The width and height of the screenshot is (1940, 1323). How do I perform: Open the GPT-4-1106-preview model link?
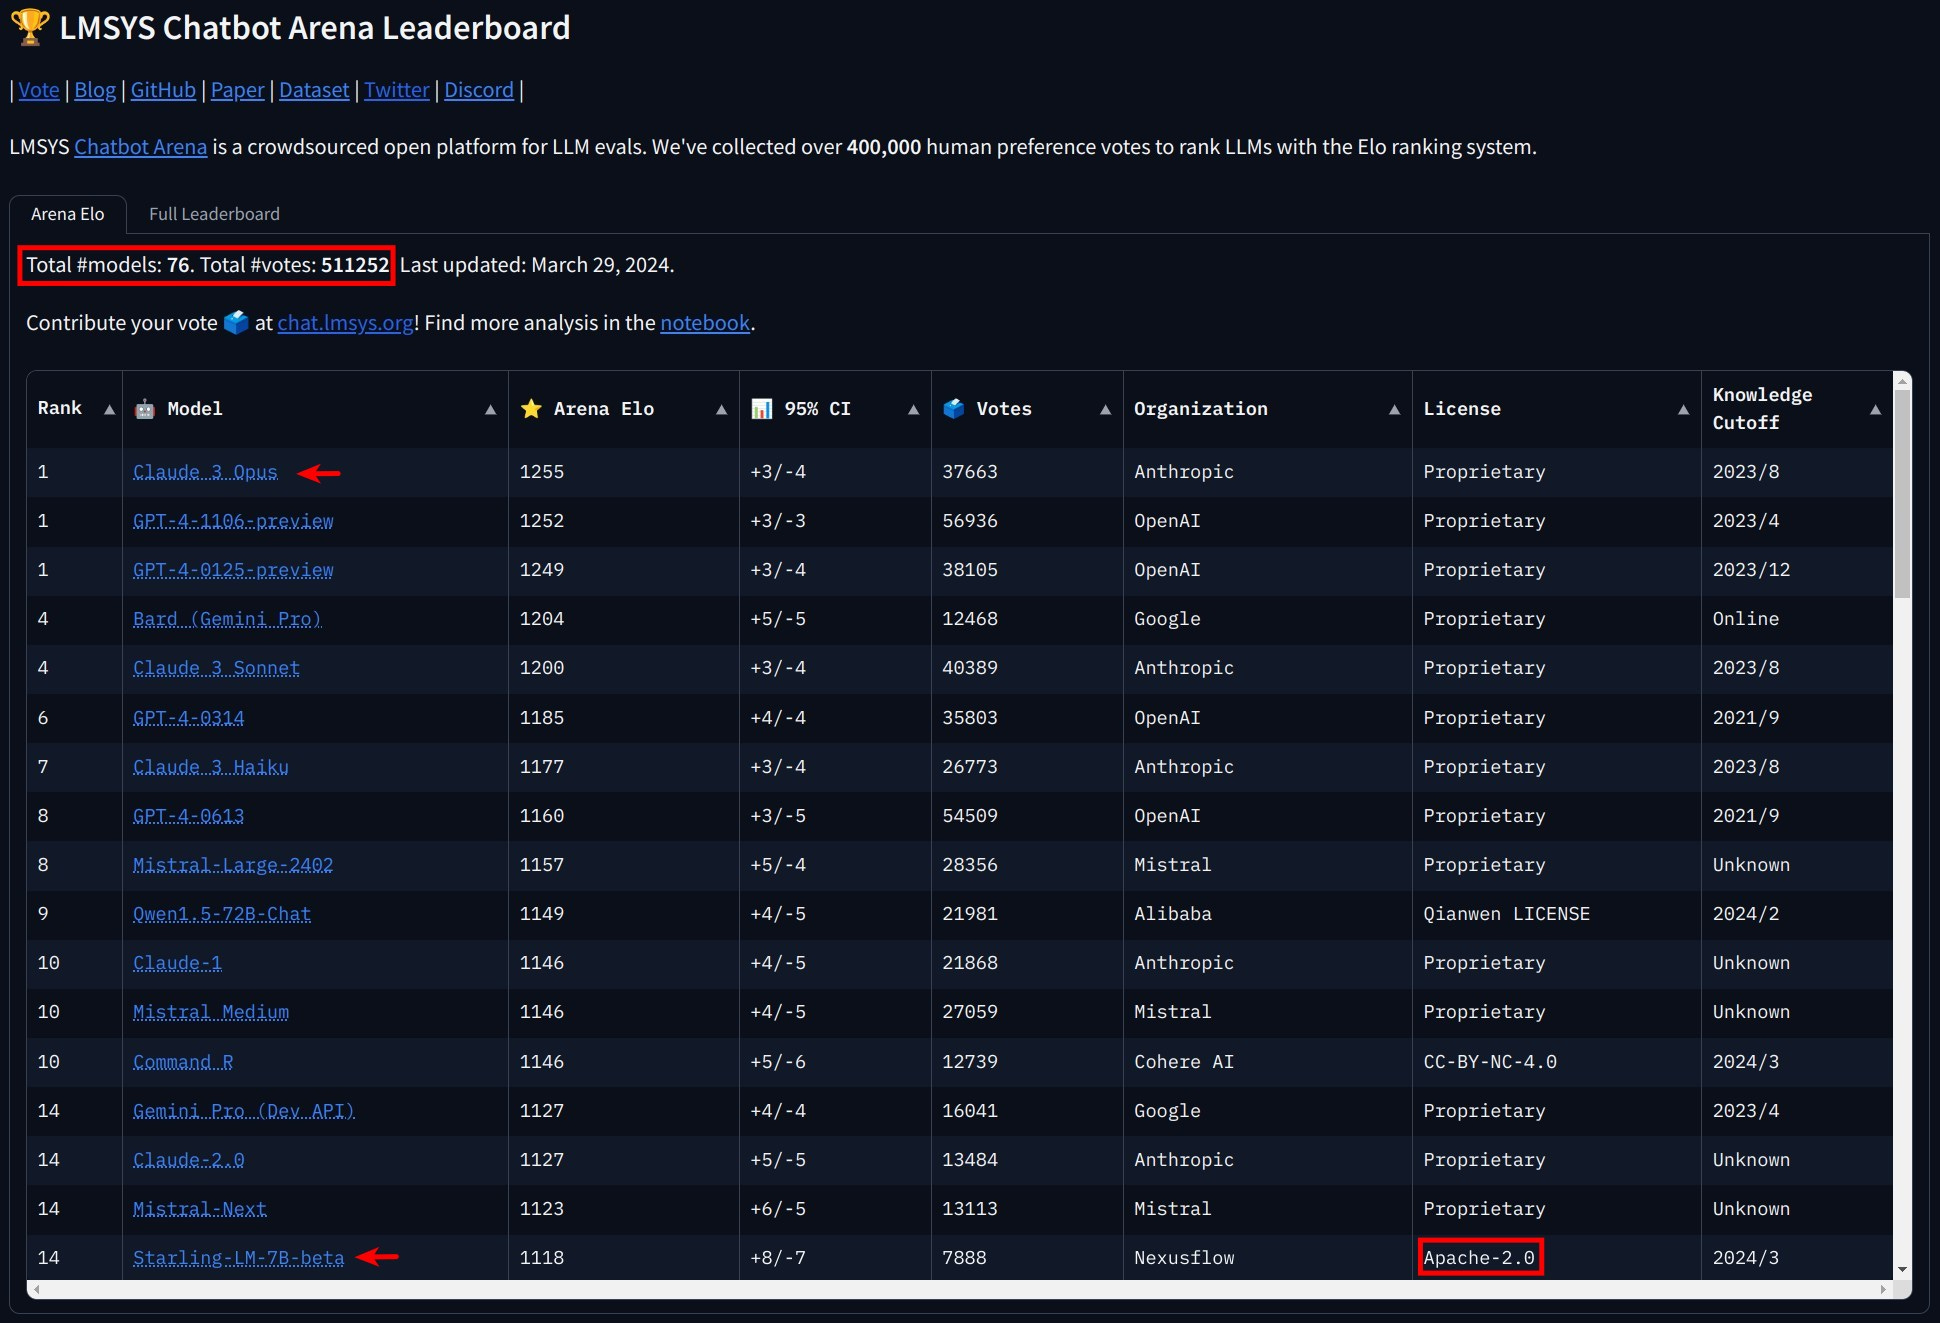[x=233, y=521]
